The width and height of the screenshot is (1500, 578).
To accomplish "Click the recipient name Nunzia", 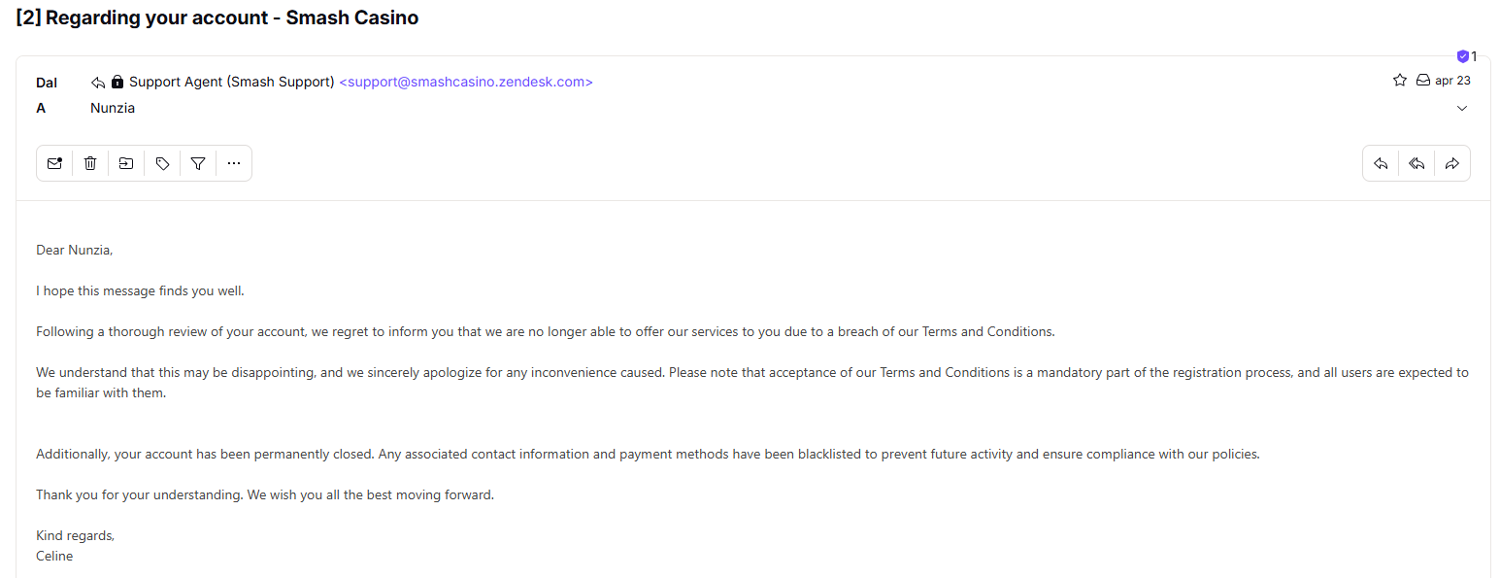I will pyautogui.click(x=112, y=108).
